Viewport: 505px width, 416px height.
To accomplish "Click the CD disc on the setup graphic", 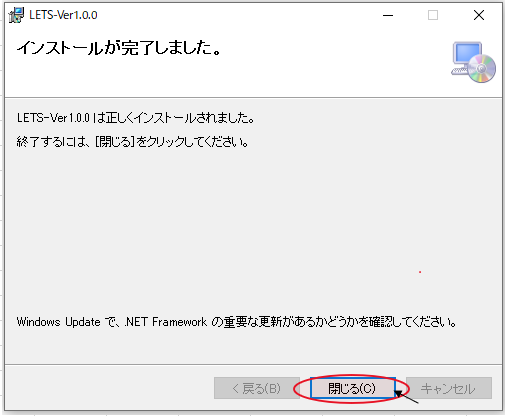I will click(482, 68).
